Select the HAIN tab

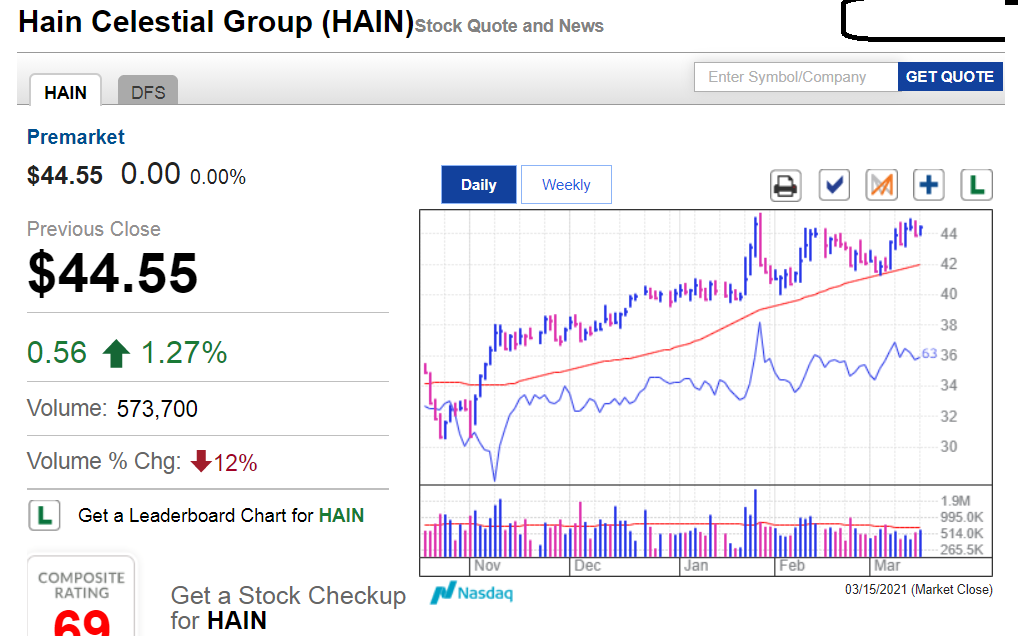[66, 90]
